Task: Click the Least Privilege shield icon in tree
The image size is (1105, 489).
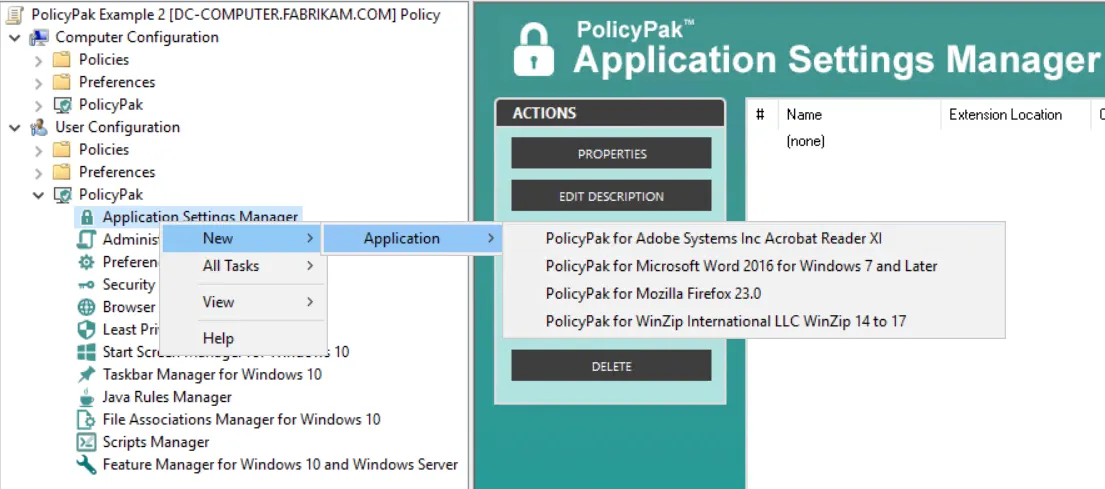Action: tap(86, 329)
